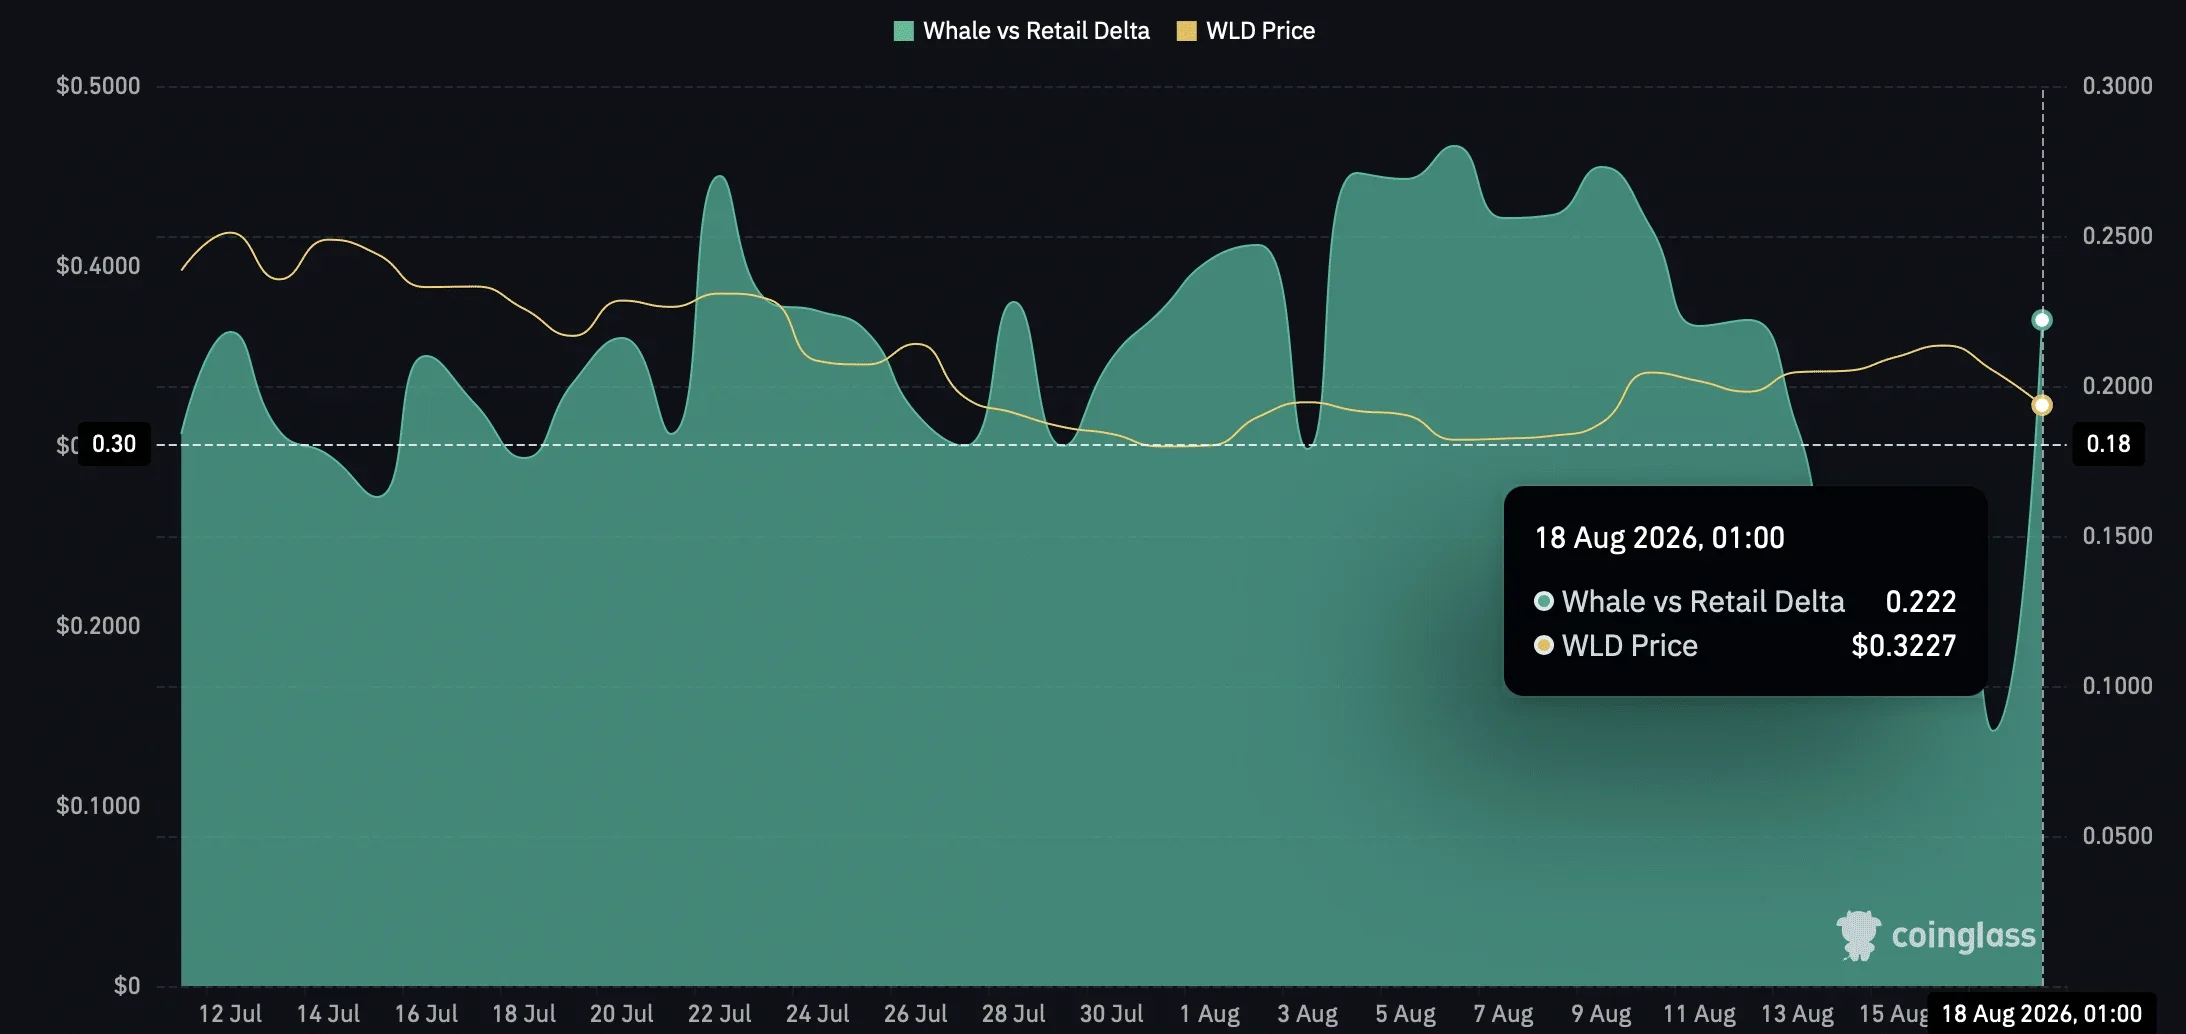Viewport: 2186px width, 1034px height.
Task: Click the 9 Aug date tick on x-axis
Action: tap(1601, 1014)
